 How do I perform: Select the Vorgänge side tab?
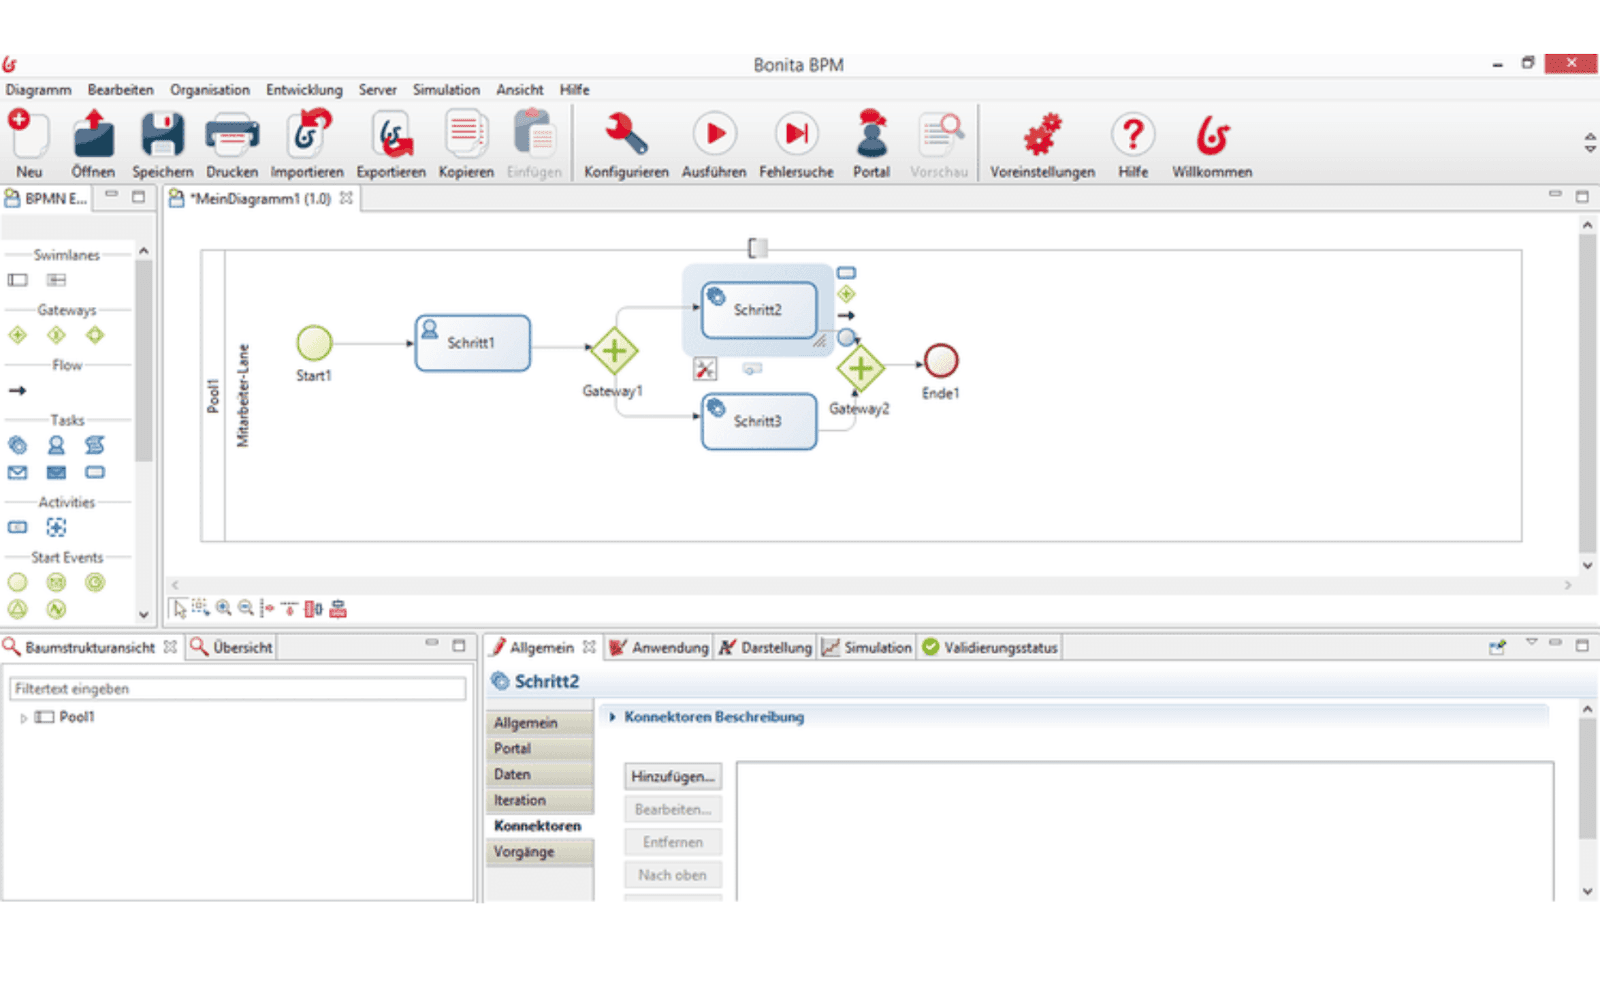pos(540,852)
